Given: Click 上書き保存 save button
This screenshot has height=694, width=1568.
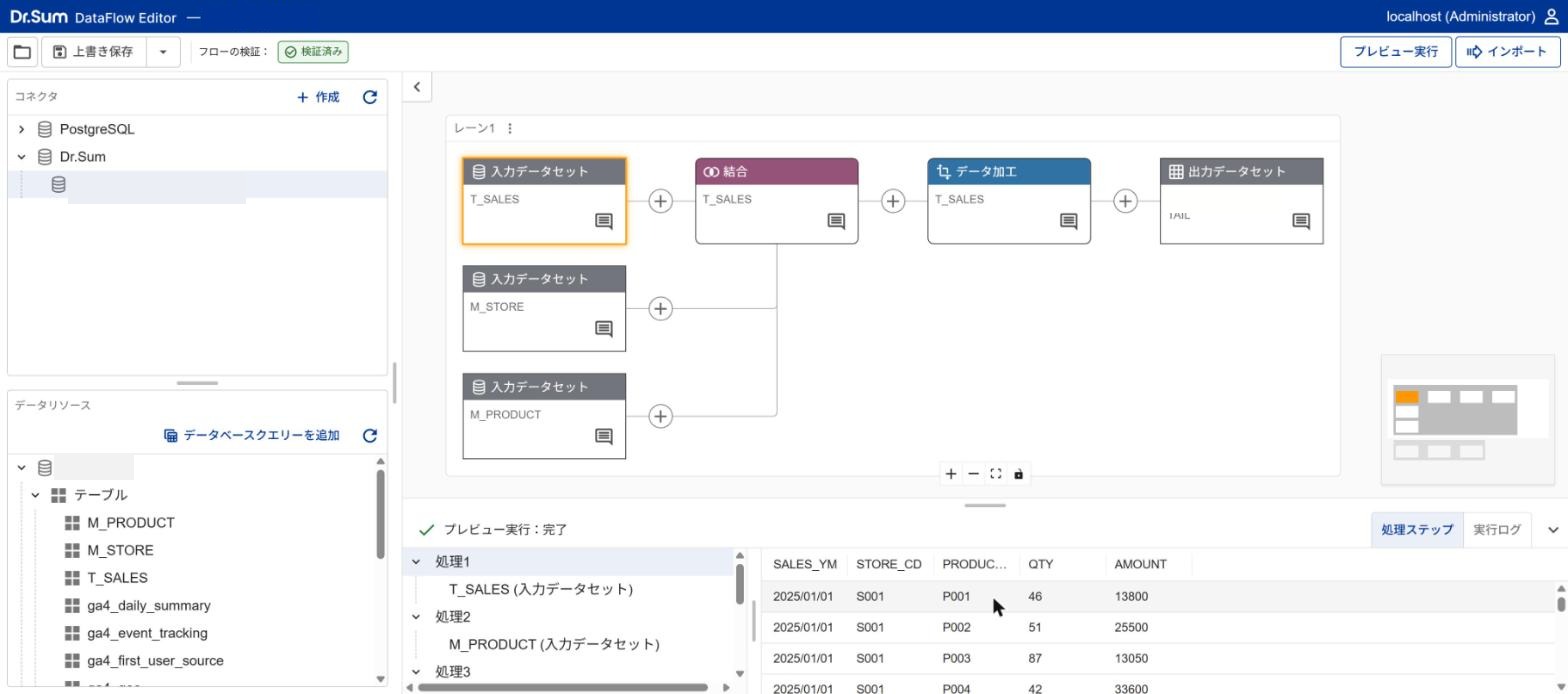Looking at the screenshot, I should pos(94,52).
